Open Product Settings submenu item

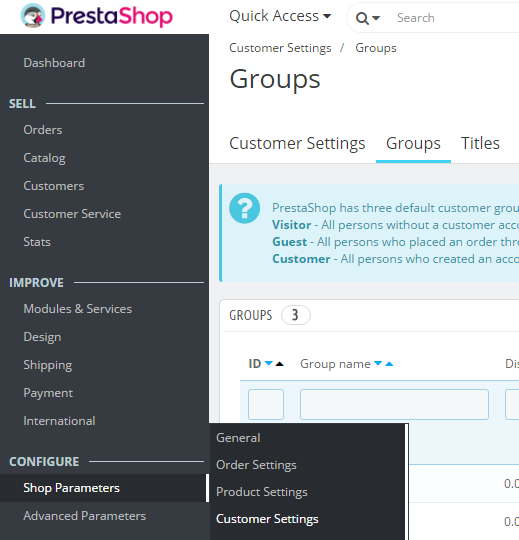click(x=262, y=492)
